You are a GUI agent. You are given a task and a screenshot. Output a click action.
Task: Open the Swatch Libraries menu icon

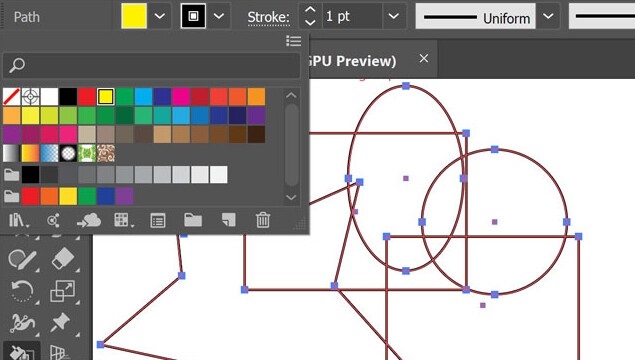click(18, 221)
